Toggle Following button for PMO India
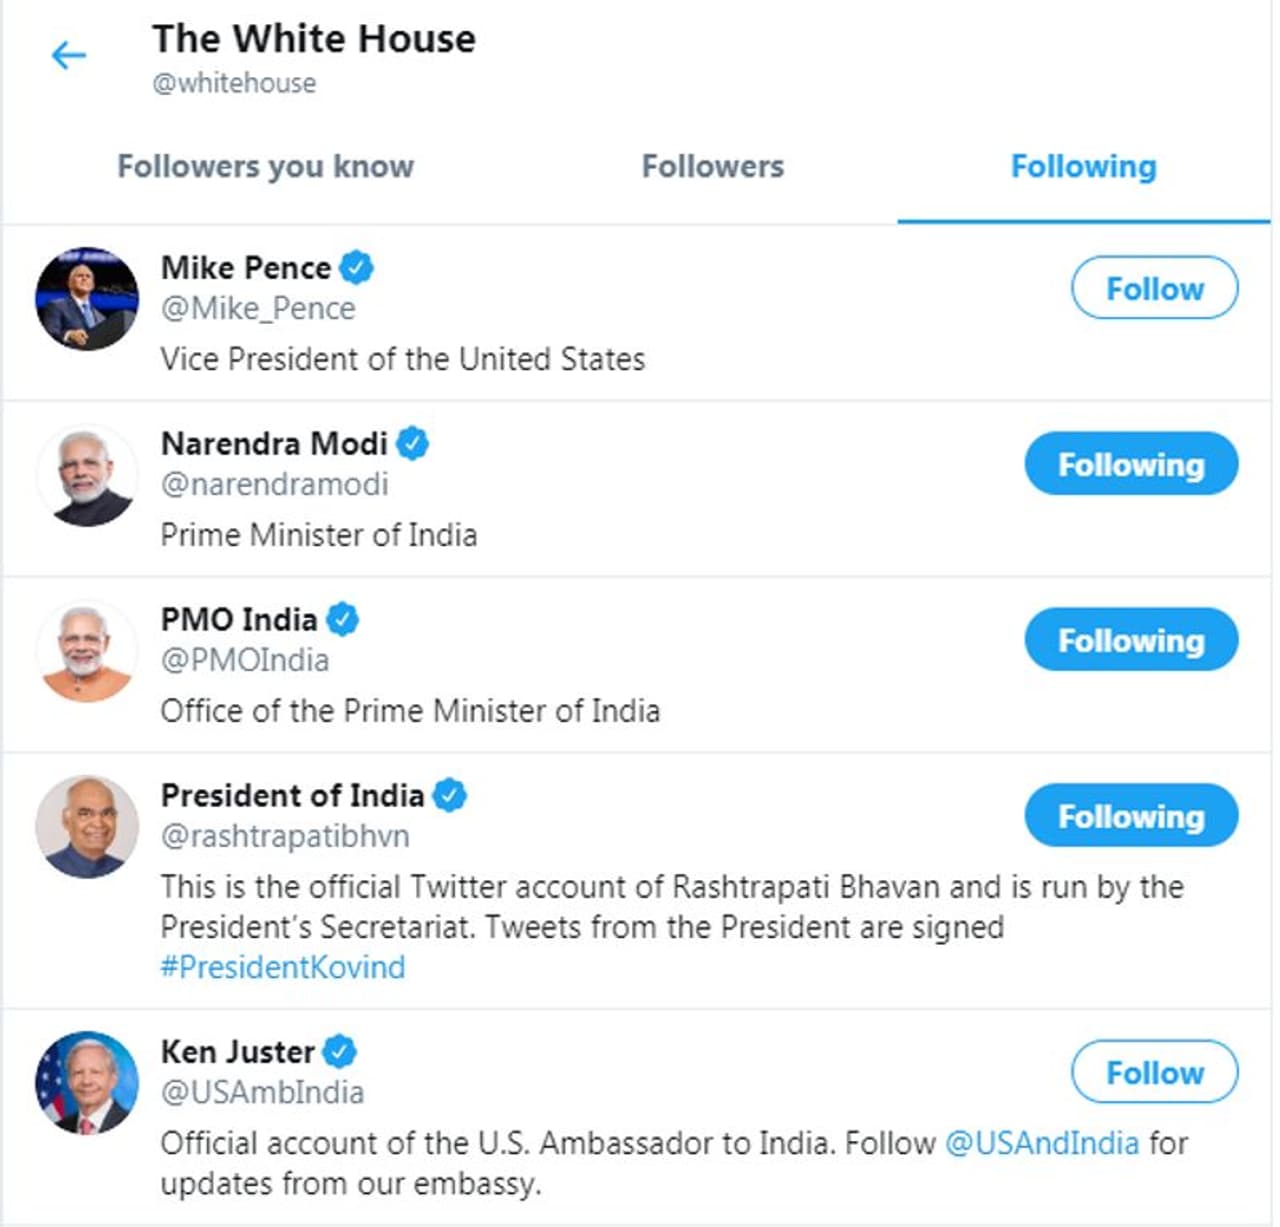 [1131, 640]
